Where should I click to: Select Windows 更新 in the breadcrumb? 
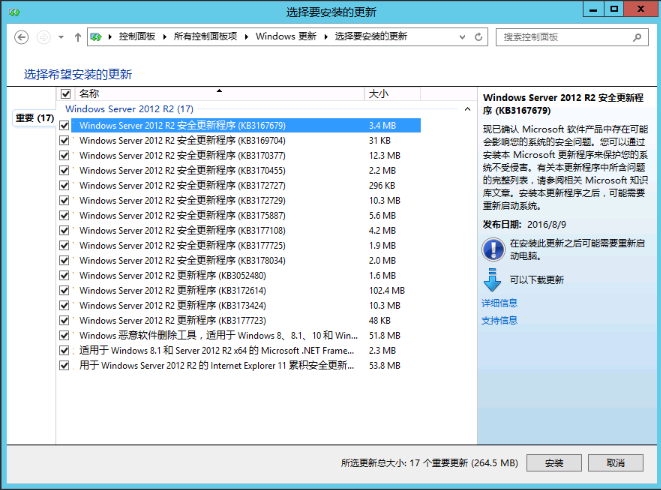point(286,37)
